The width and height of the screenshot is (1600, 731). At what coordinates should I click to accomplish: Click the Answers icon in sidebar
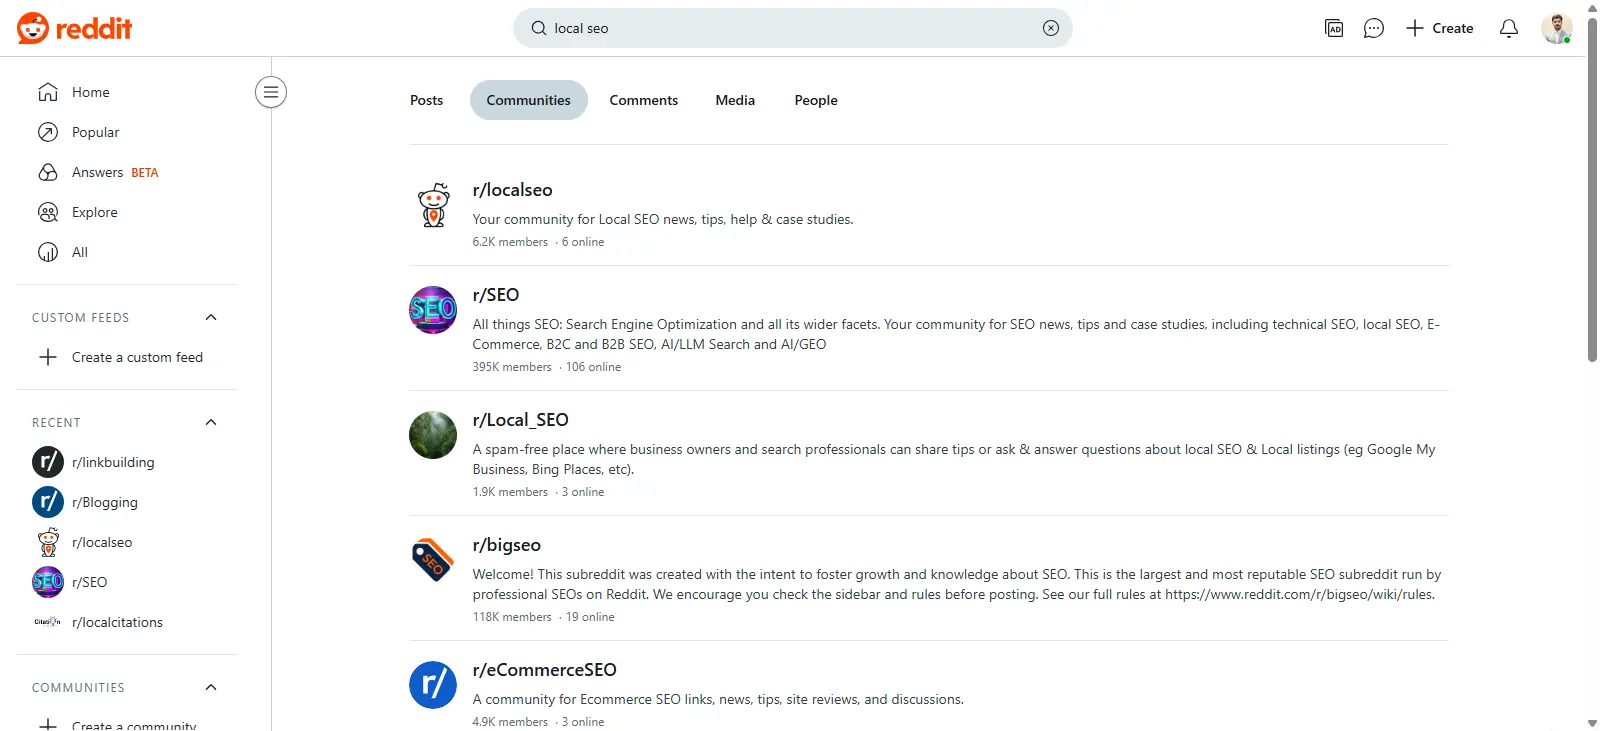coord(48,172)
